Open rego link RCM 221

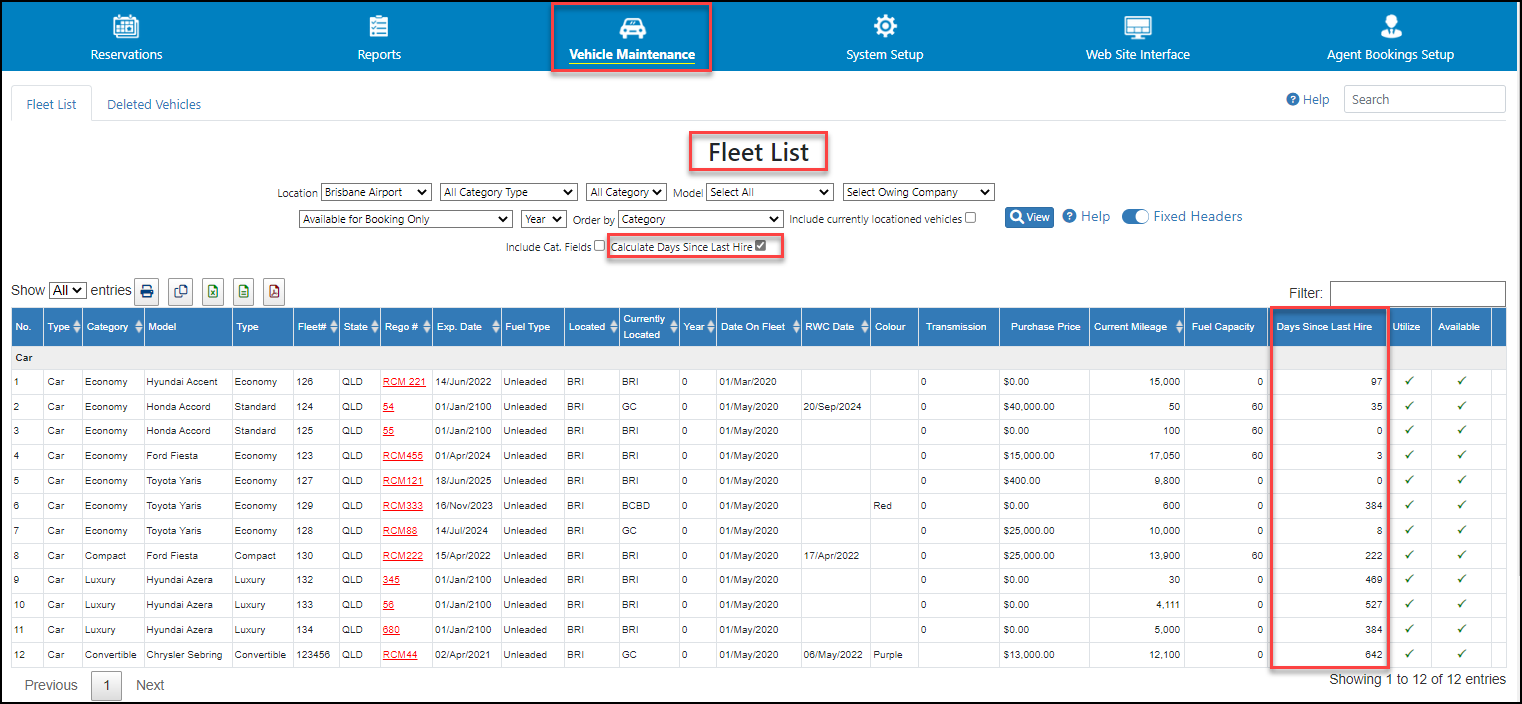click(x=404, y=381)
